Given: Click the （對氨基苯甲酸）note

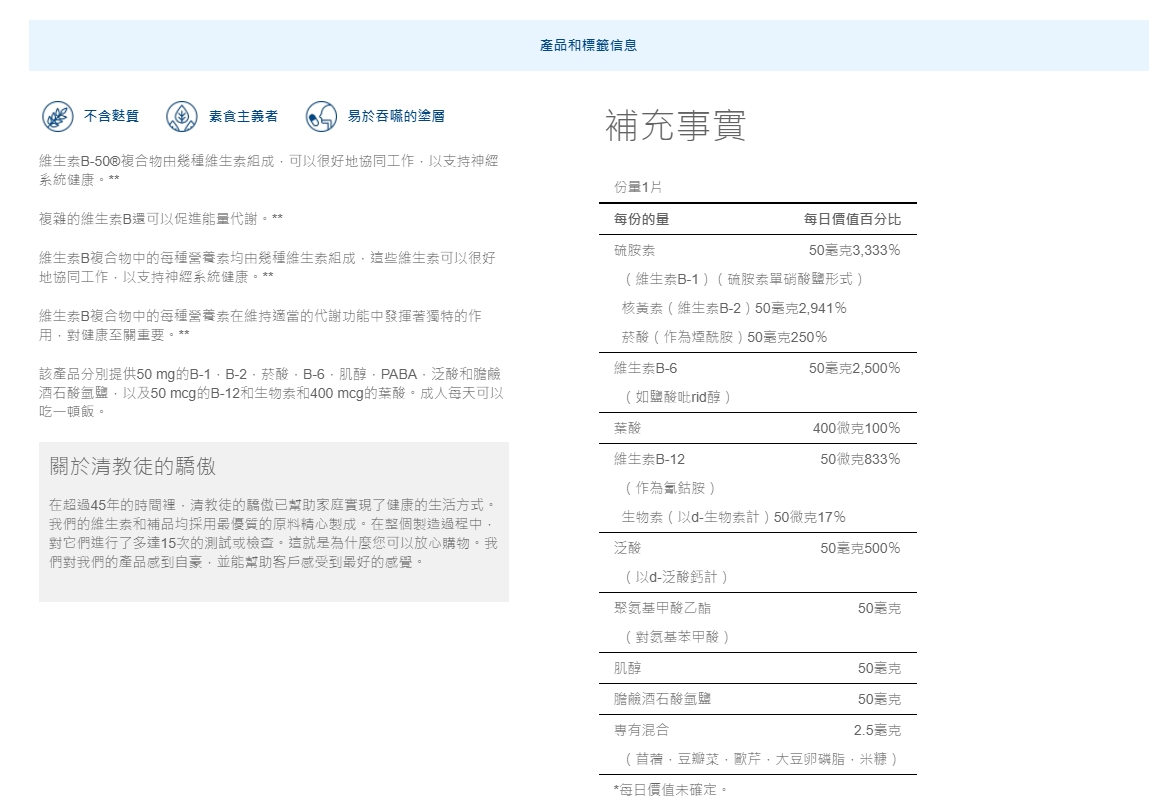Looking at the screenshot, I should 676,637.
